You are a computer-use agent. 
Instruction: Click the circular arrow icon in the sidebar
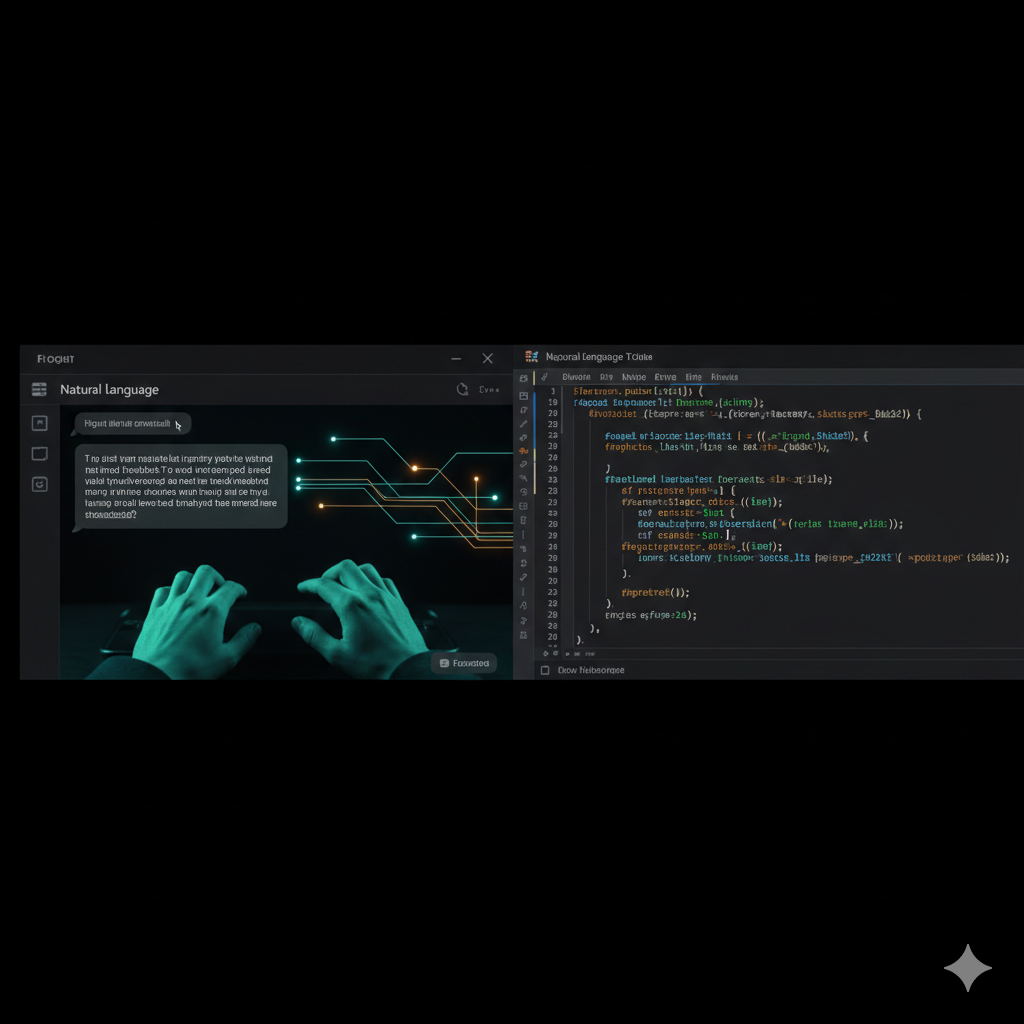pos(39,483)
